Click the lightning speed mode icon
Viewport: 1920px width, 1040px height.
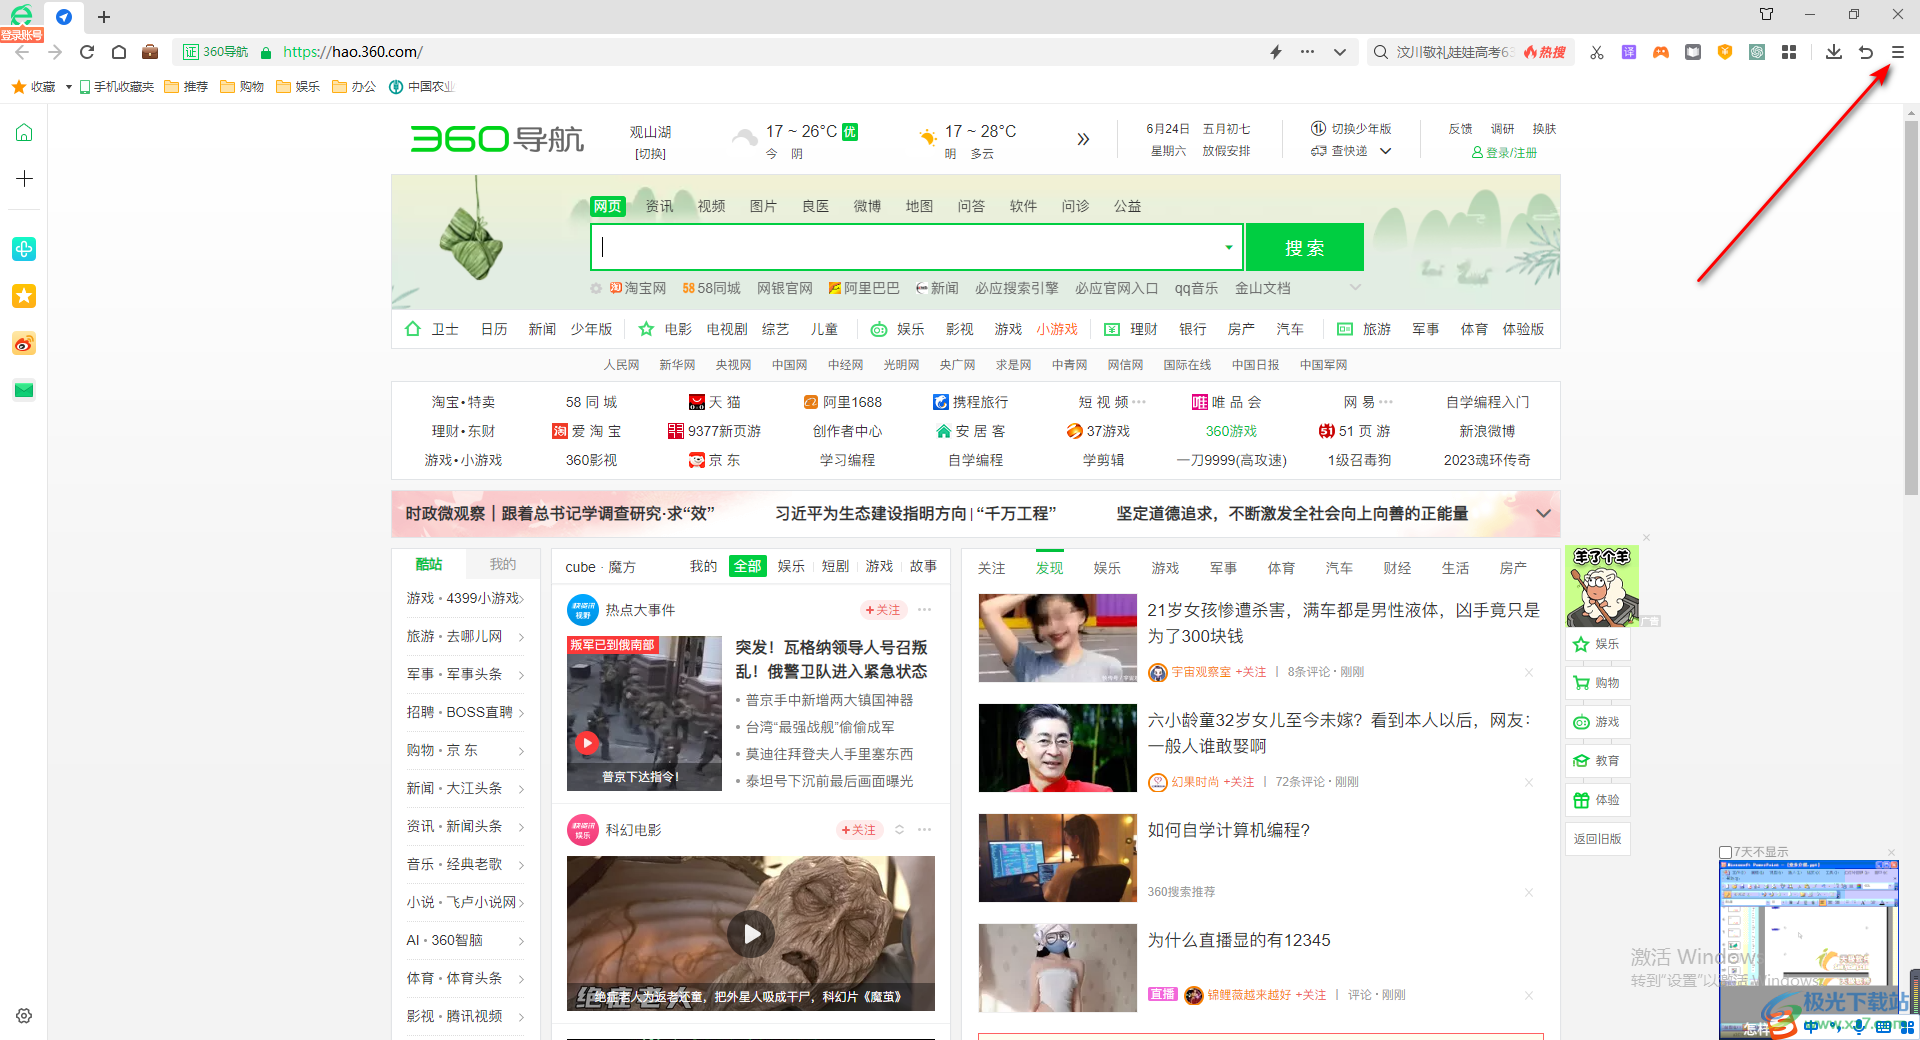[1276, 52]
